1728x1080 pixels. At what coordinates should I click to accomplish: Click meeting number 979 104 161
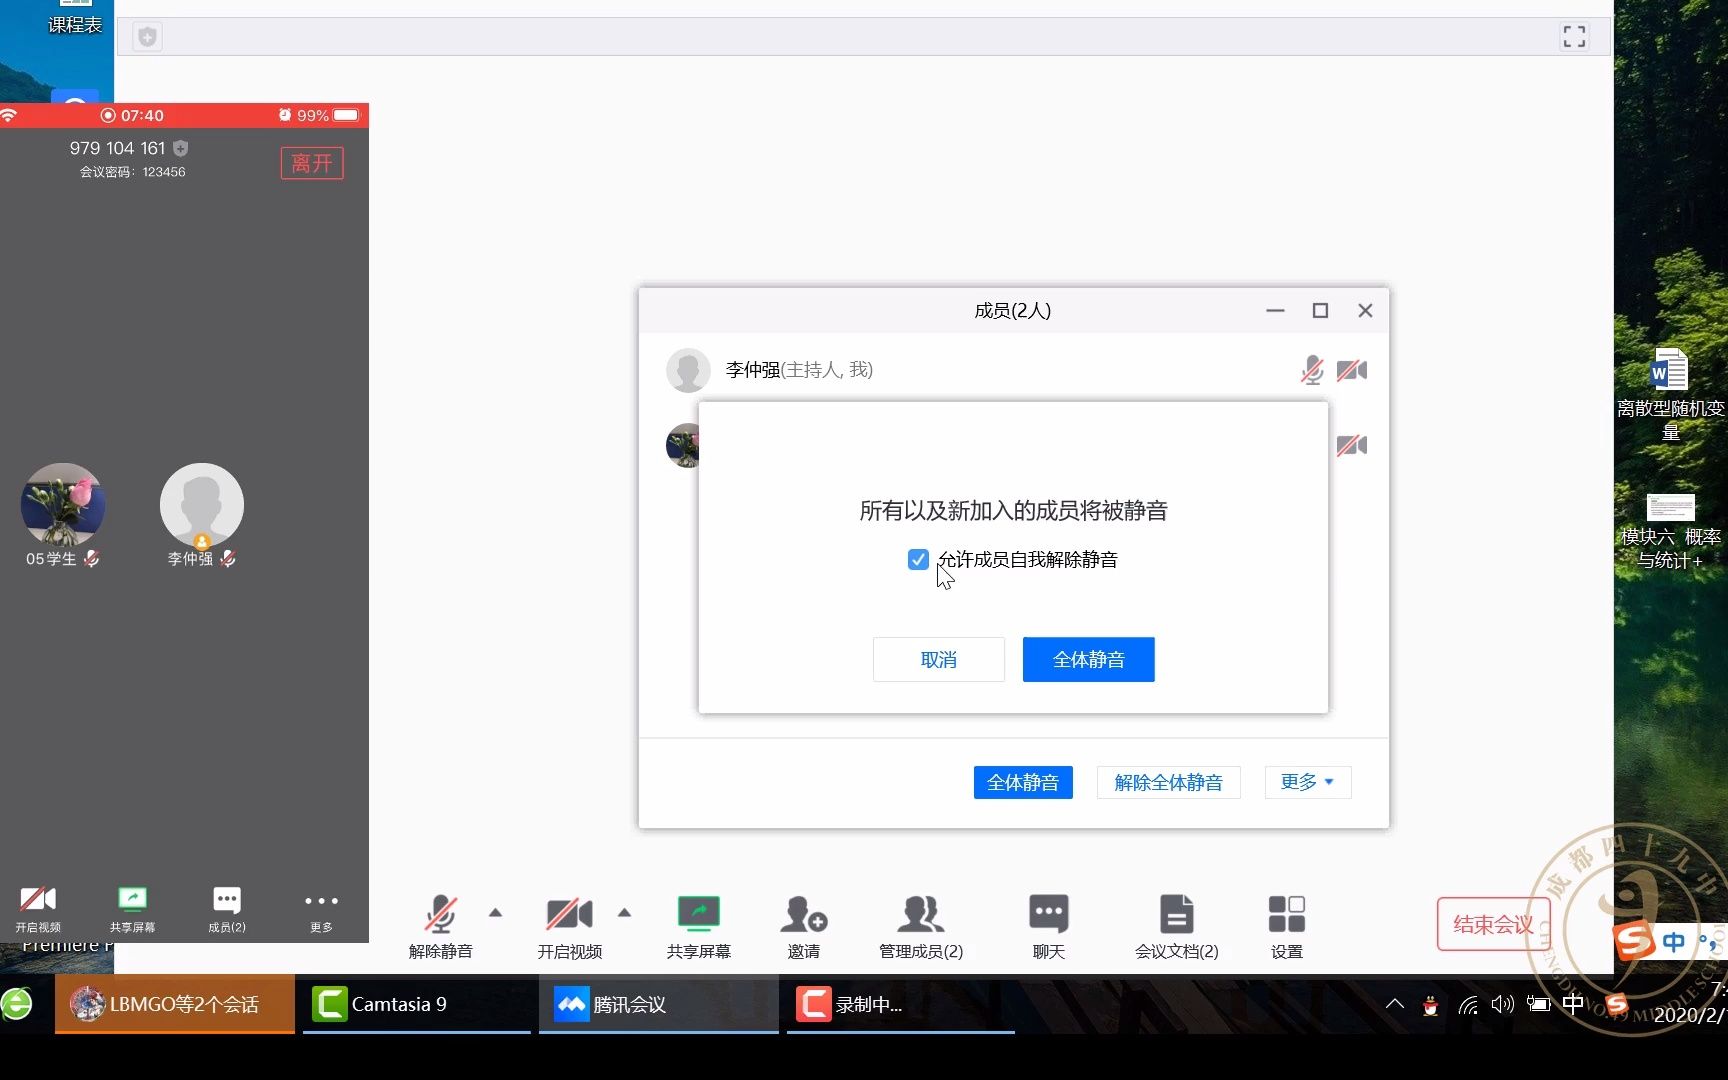click(117, 148)
